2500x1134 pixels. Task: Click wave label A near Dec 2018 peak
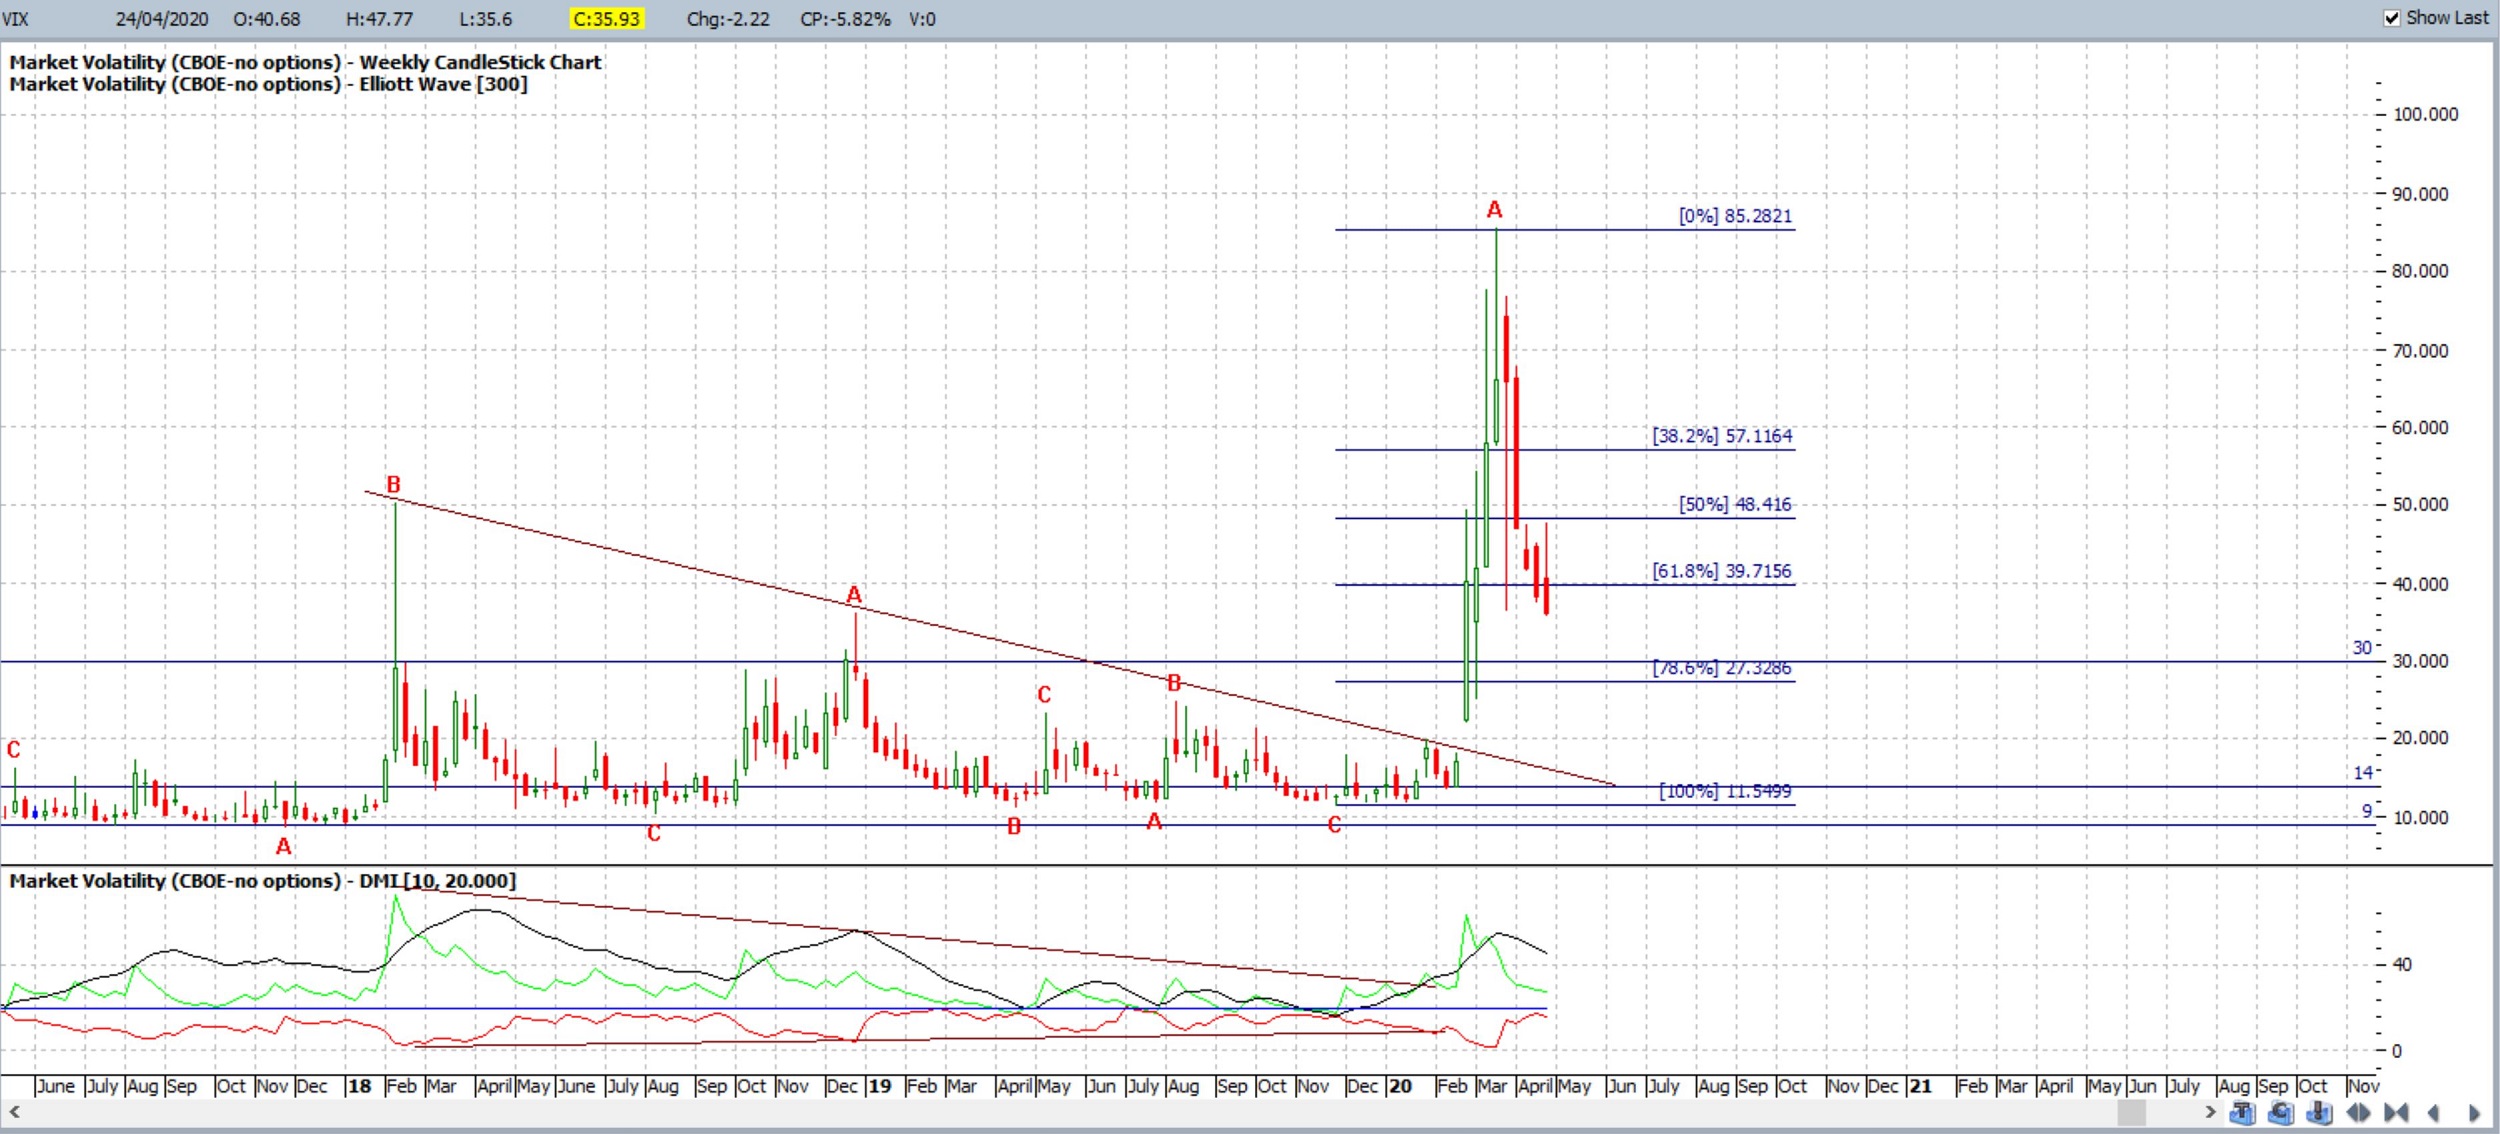click(853, 596)
